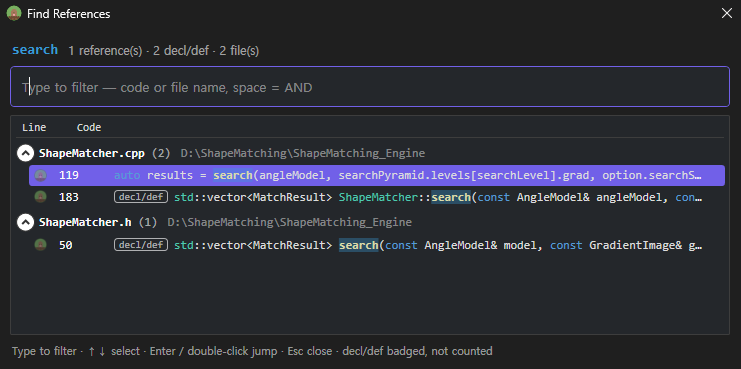
Task: Click the line number 50
Action: pos(66,245)
